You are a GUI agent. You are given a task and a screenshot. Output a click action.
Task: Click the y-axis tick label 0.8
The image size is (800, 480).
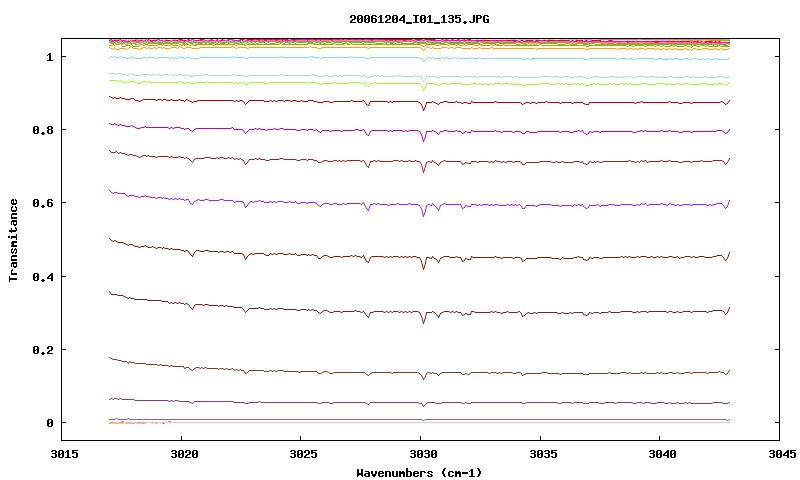[42, 130]
